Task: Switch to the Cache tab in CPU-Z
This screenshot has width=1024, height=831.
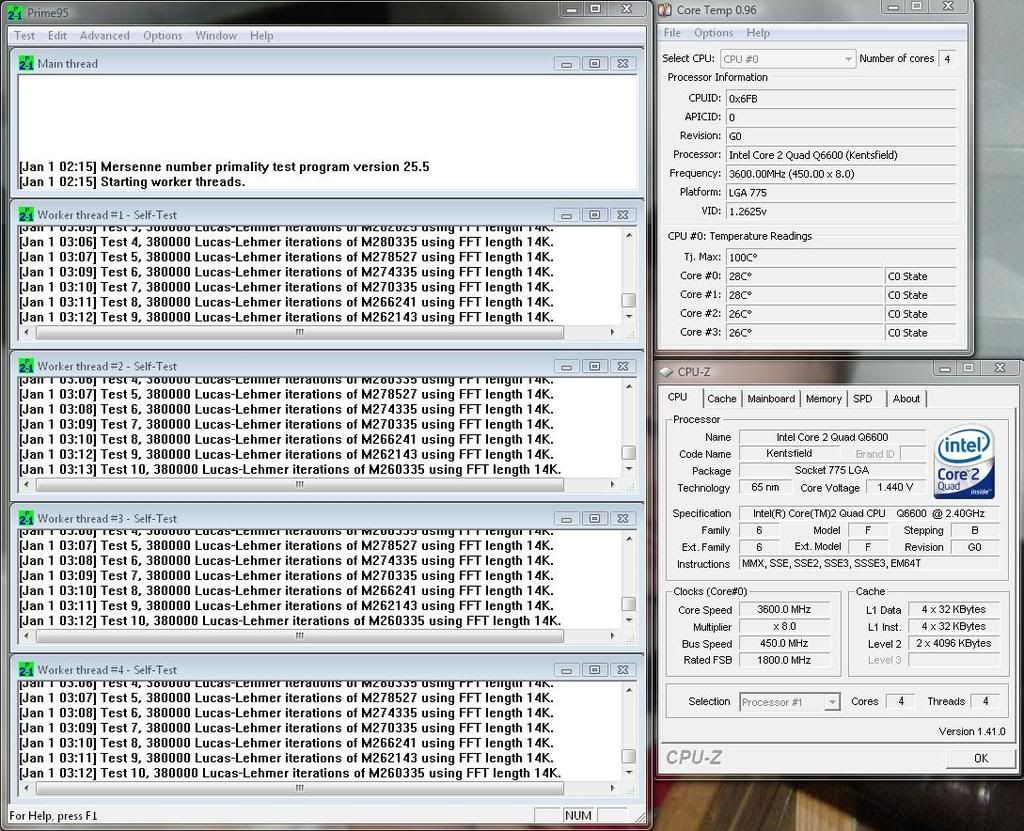Action: coord(722,399)
